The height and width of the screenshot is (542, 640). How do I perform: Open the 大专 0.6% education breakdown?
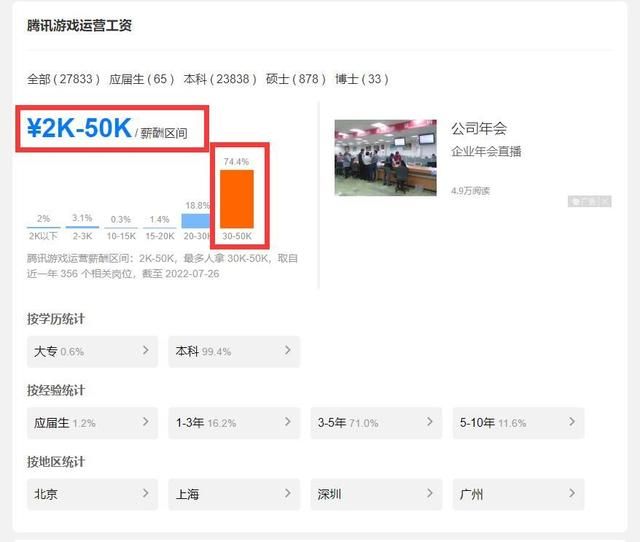[92, 351]
